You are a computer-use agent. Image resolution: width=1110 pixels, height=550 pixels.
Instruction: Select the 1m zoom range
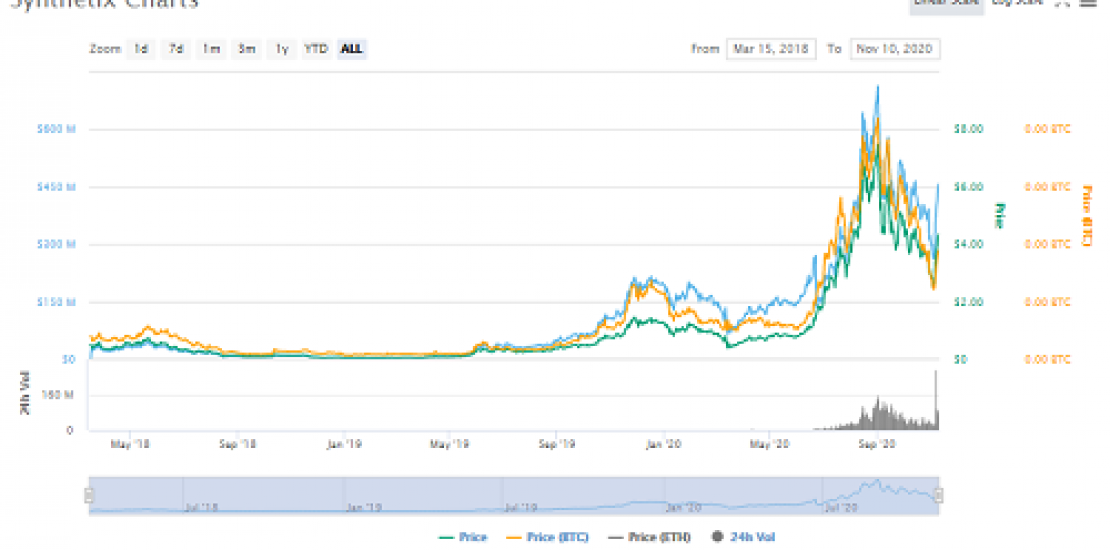pos(210,49)
